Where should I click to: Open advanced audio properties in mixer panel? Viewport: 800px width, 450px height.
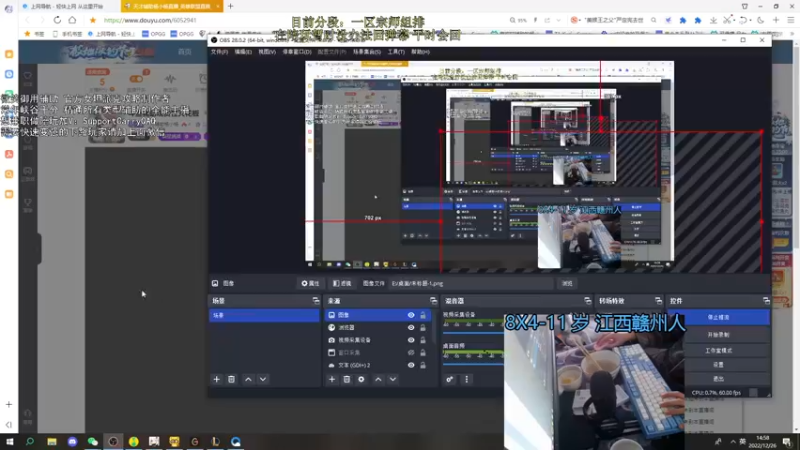[449, 380]
